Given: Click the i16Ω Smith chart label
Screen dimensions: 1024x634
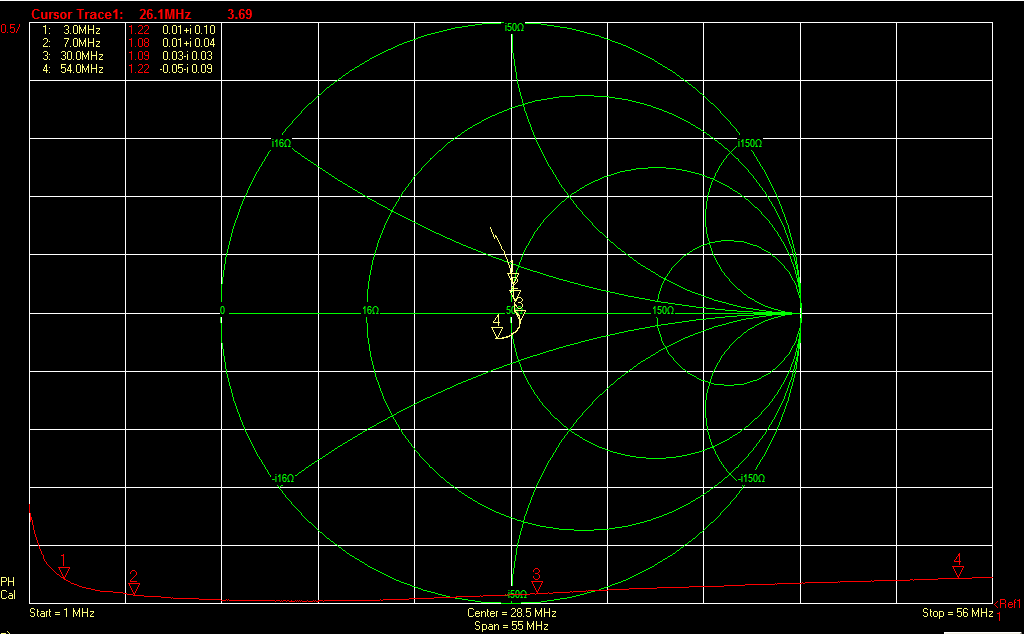Looking at the screenshot, I should (281, 144).
